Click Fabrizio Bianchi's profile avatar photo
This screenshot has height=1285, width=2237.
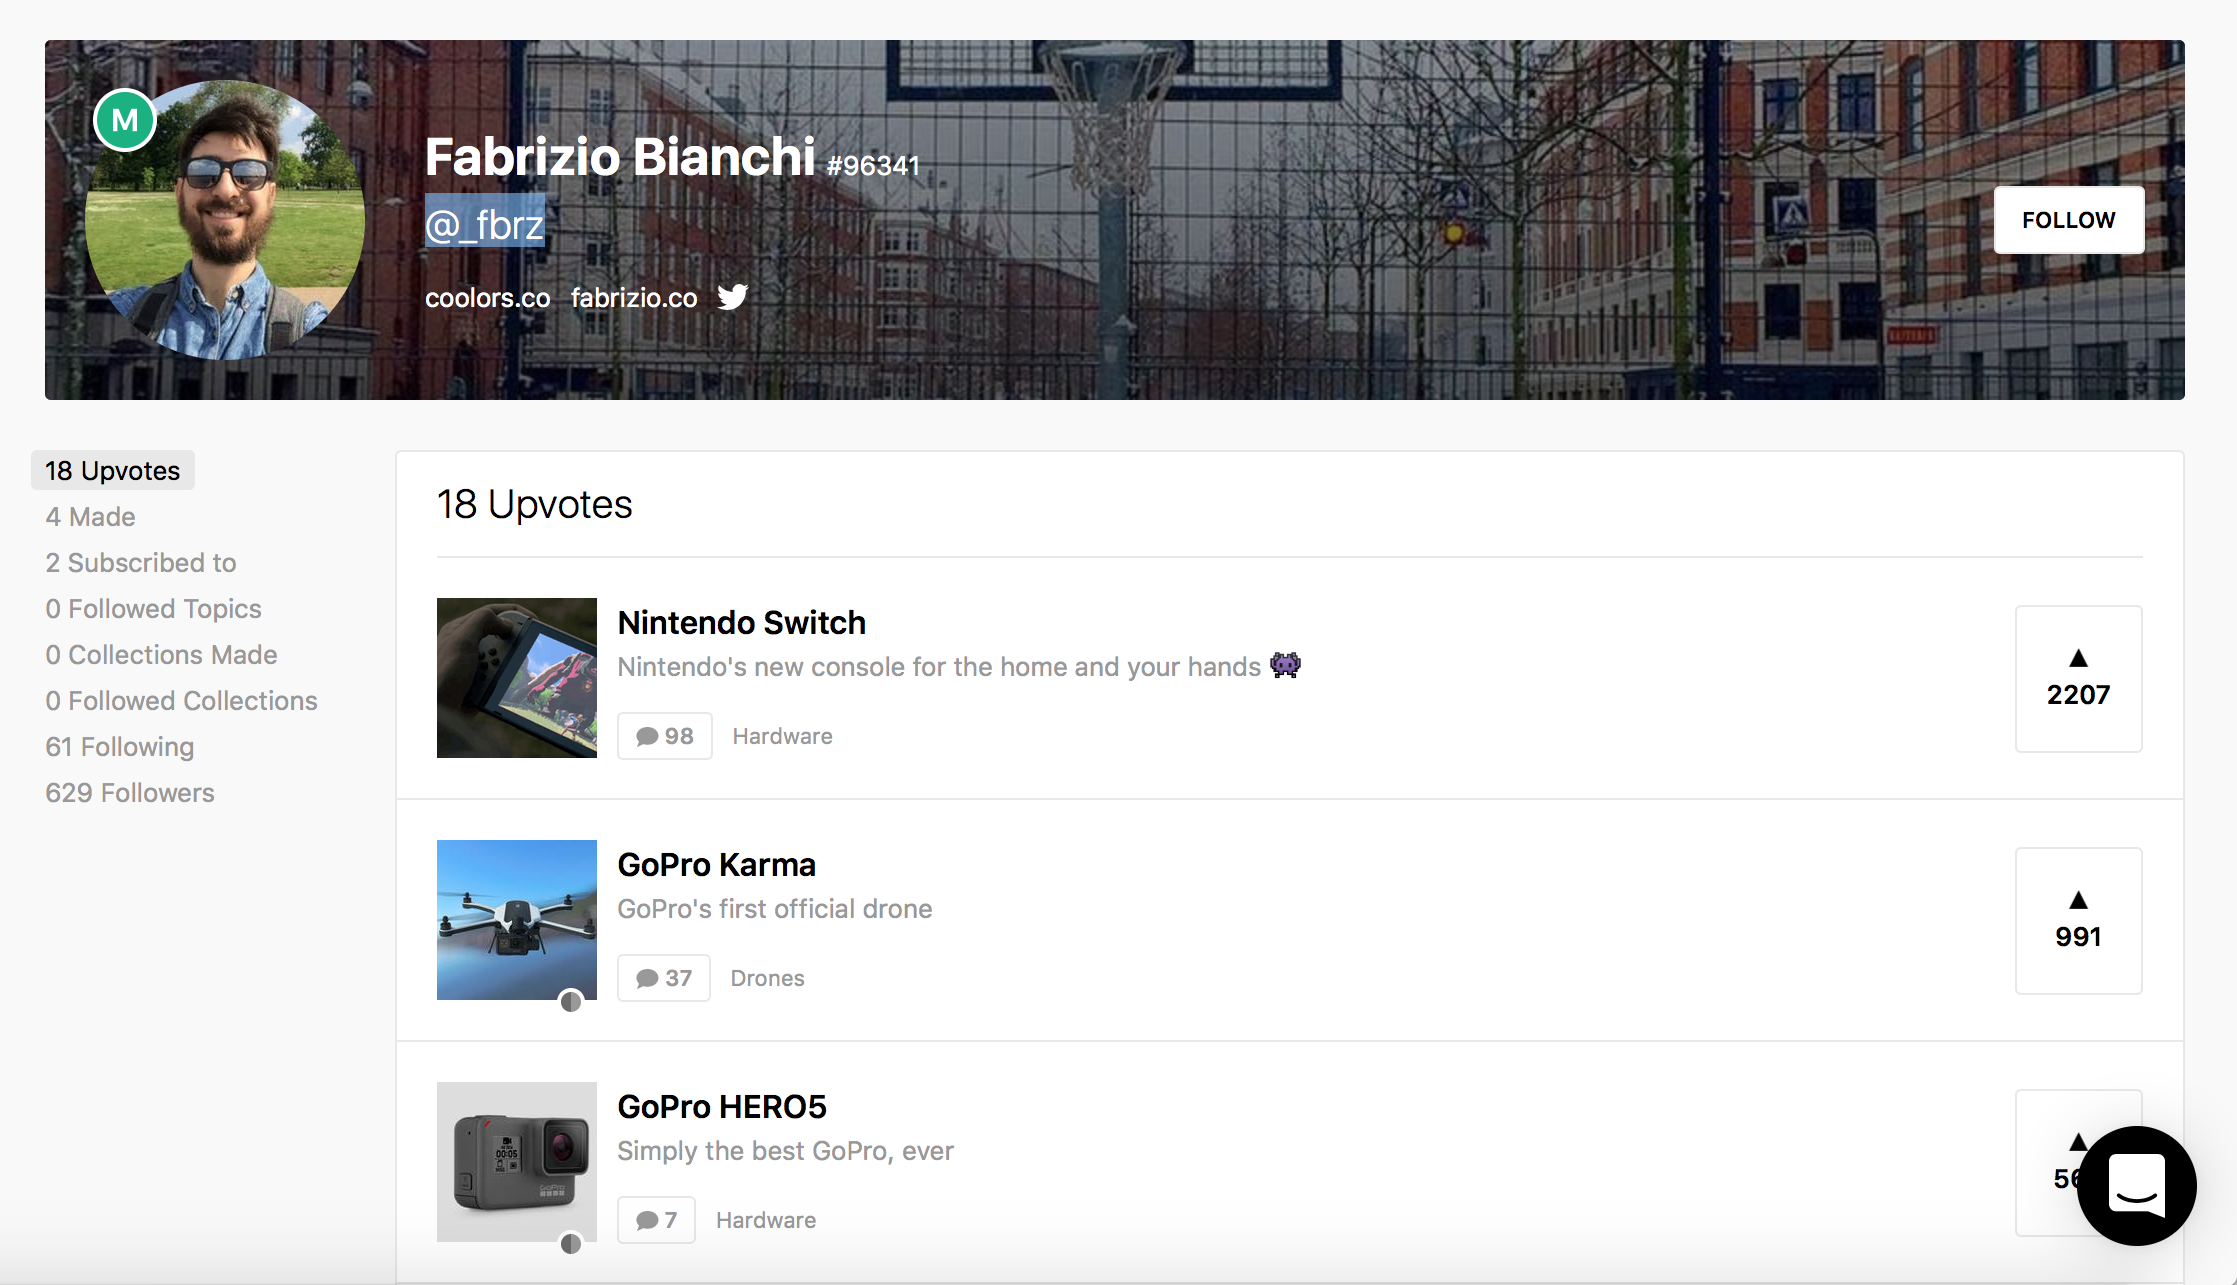pyautogui.click(x=225, y=220)
